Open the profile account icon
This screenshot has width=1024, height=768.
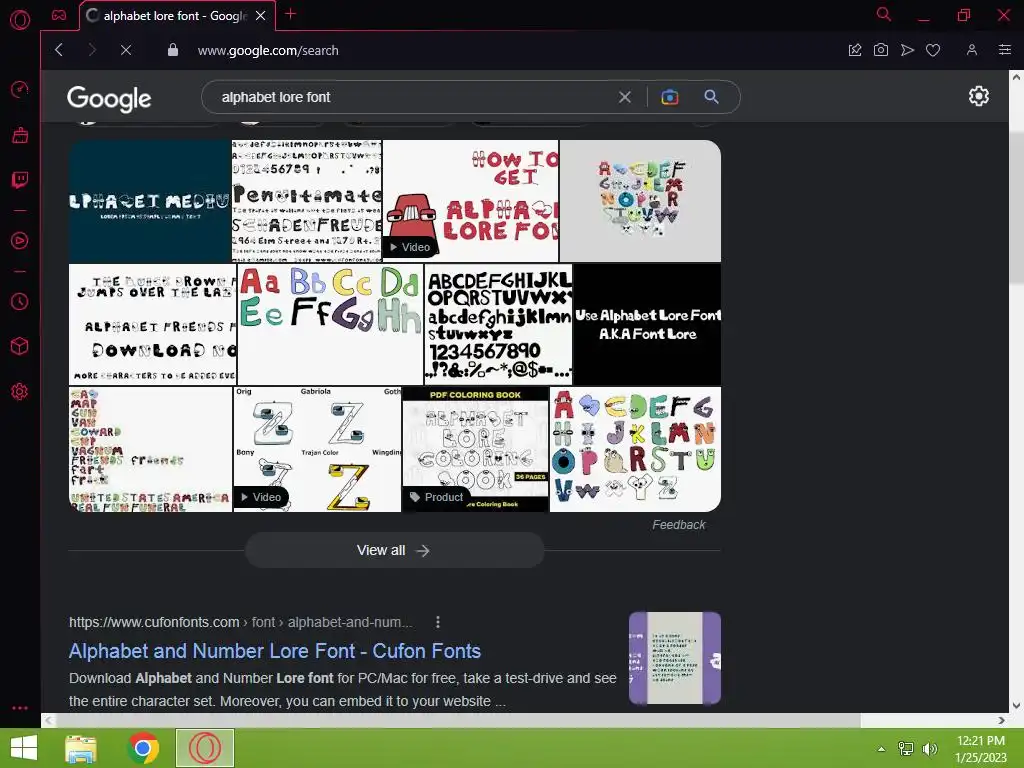[972, 50]
